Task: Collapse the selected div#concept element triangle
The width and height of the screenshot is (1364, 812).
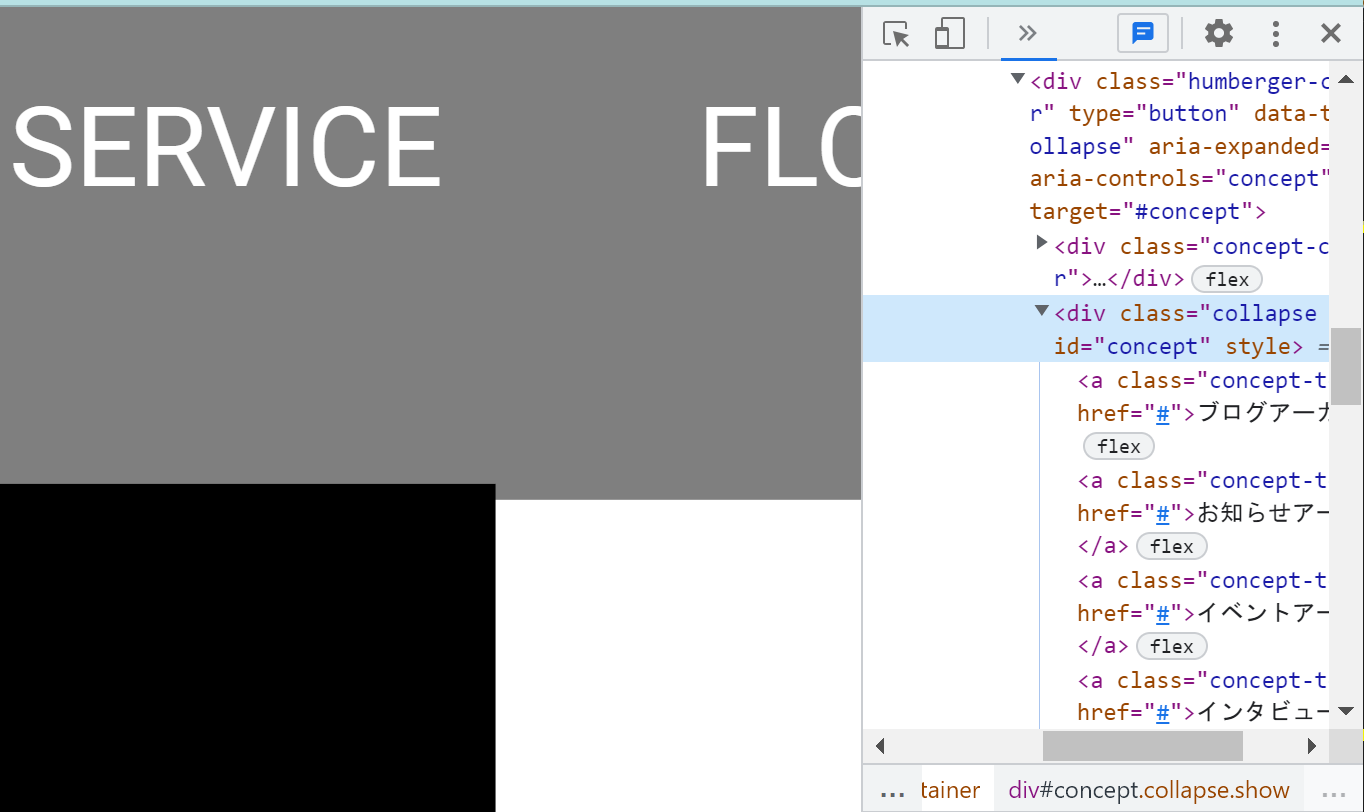Action: point(1041,311)
